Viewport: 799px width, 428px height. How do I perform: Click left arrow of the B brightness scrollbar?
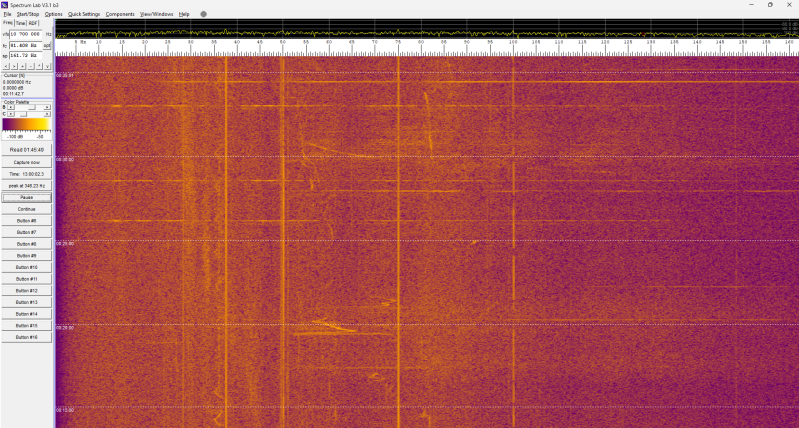tap(11, 107)
